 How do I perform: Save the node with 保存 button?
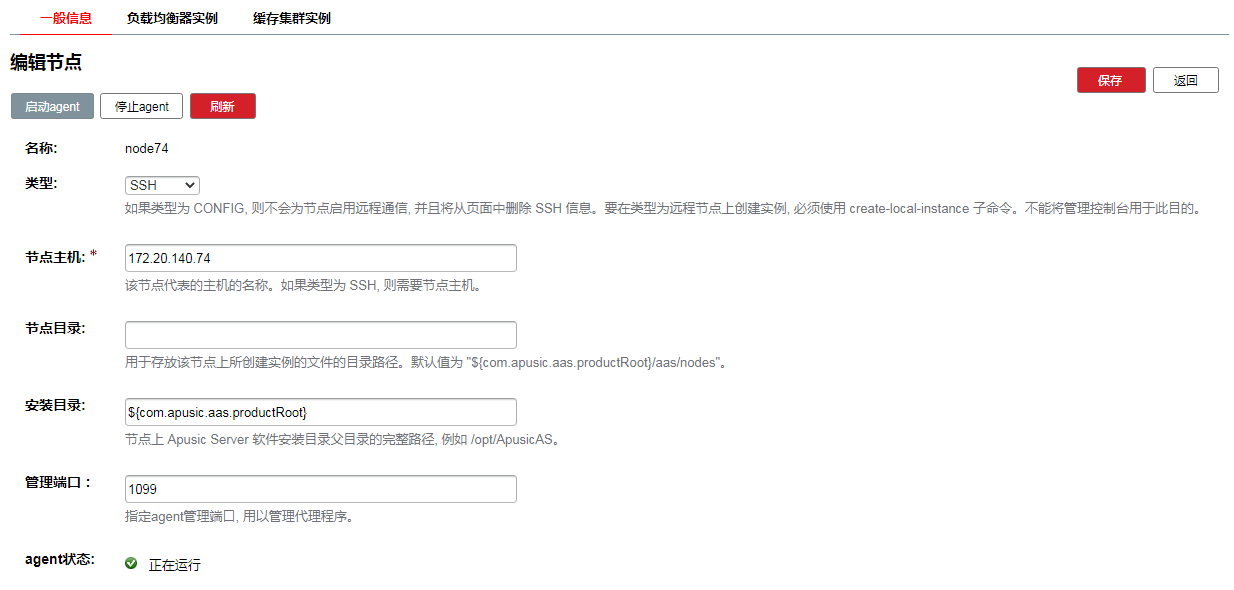click(1110, 80)
